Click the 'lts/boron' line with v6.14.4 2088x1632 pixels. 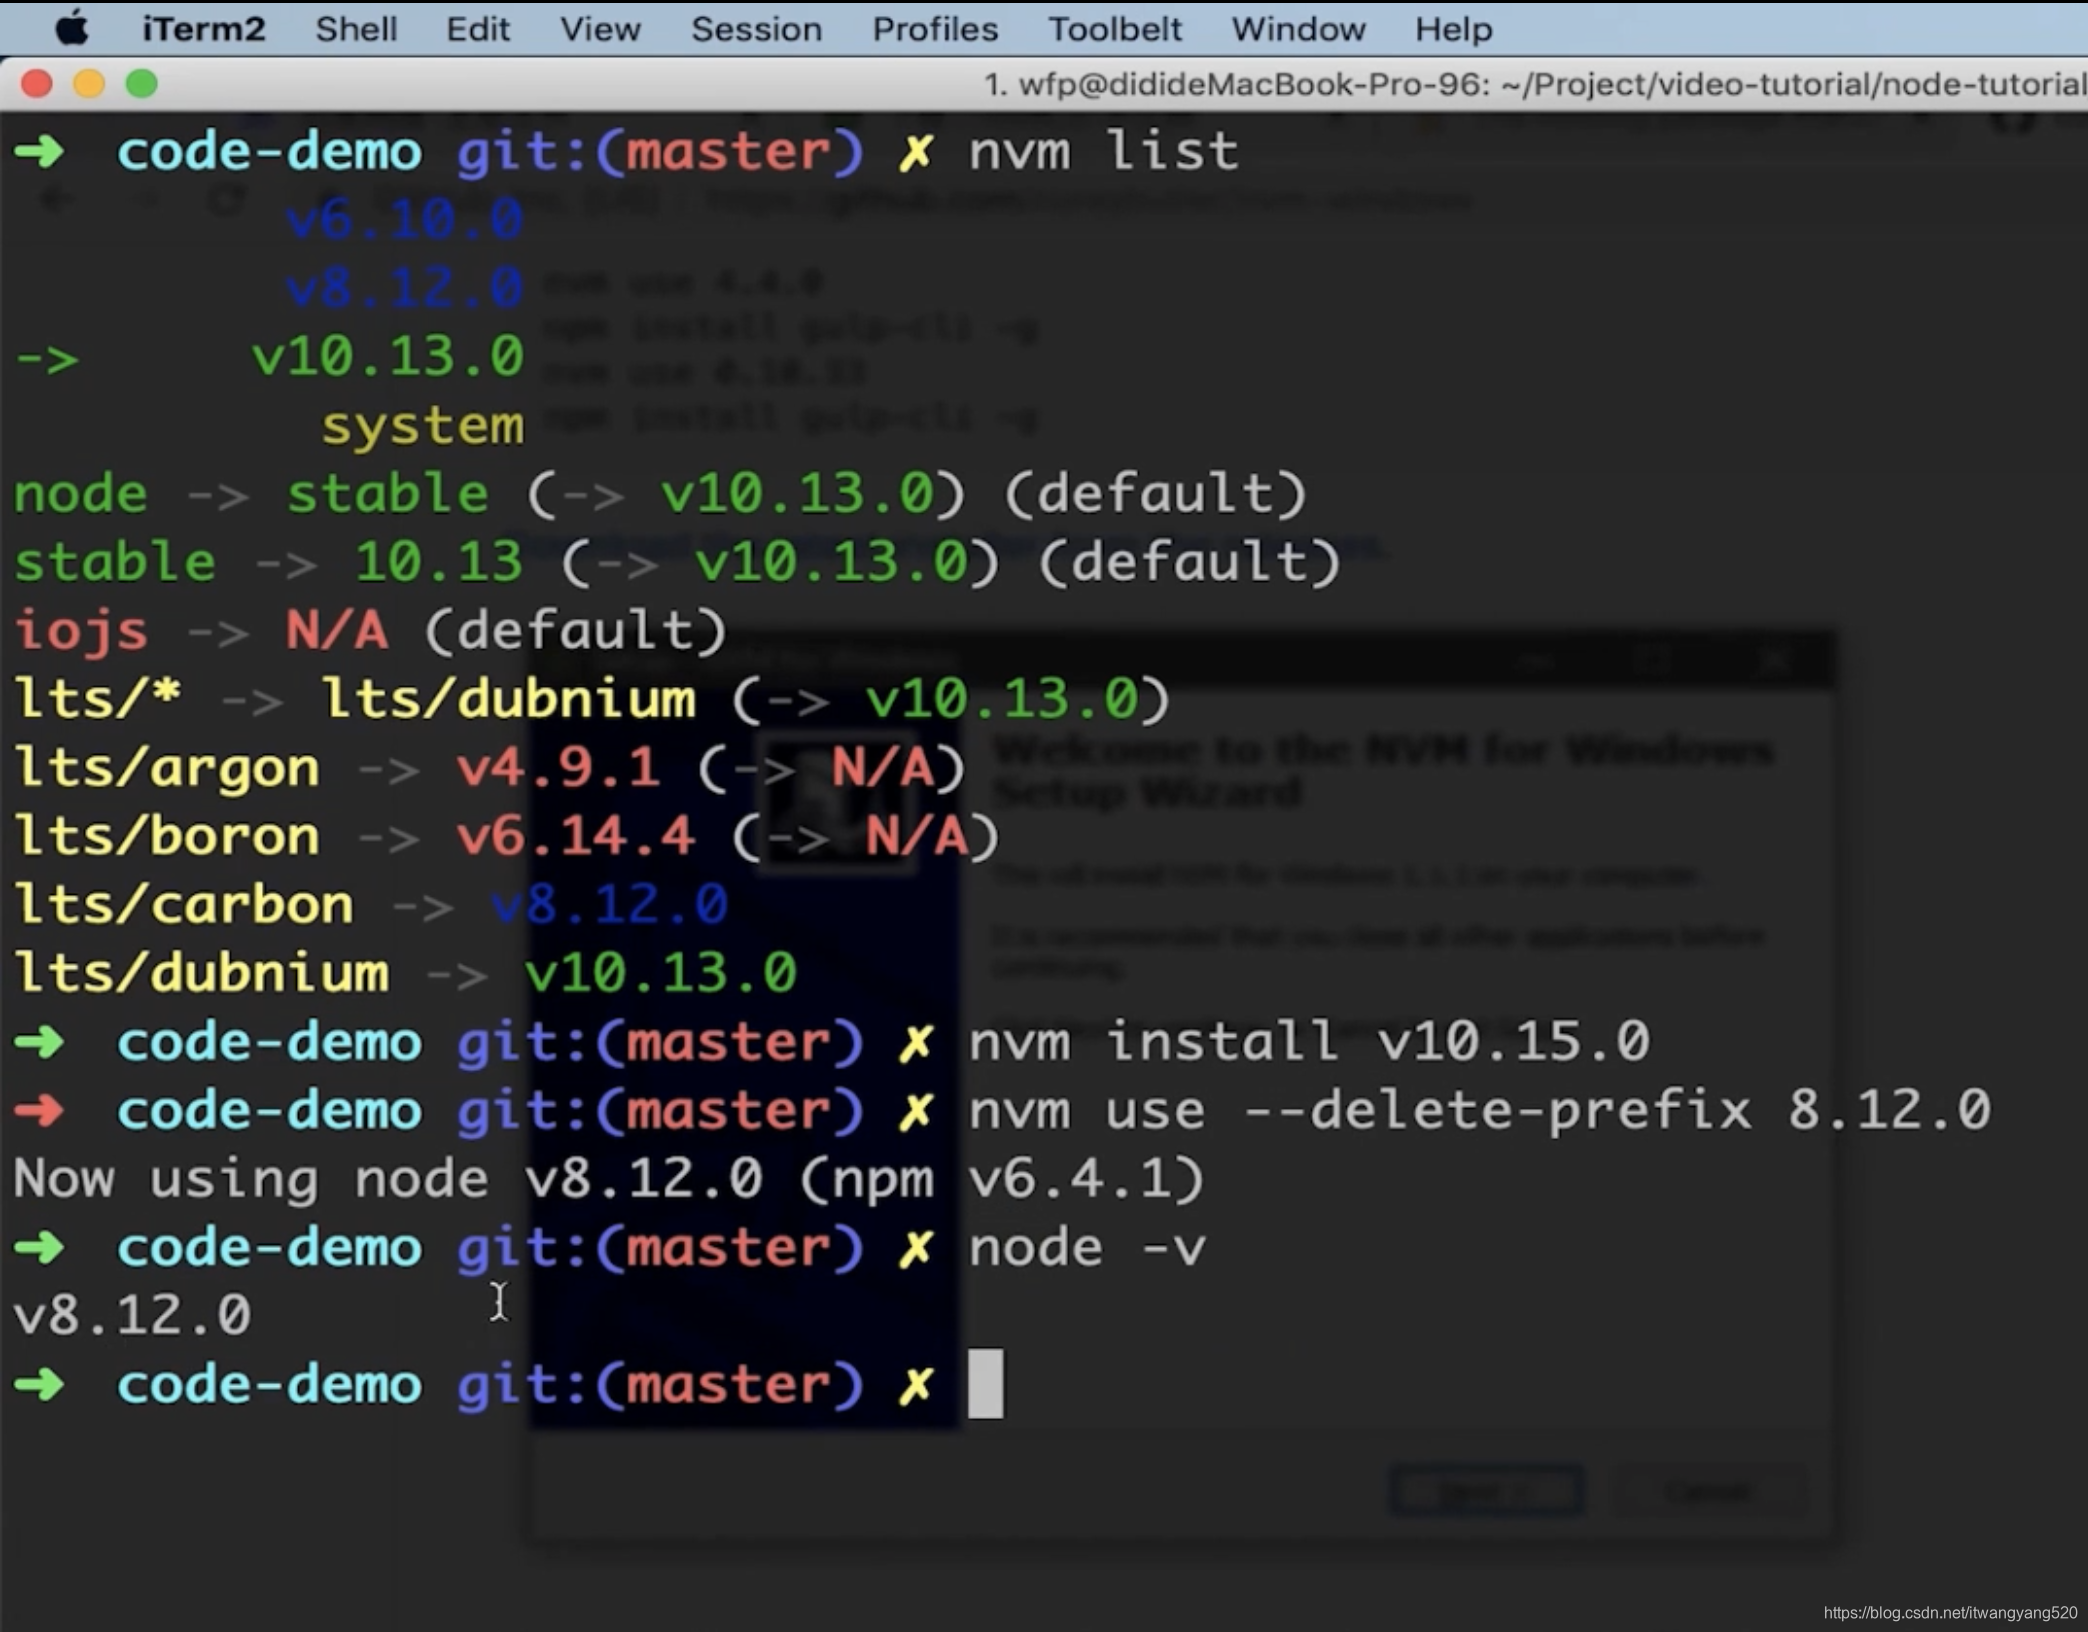(507, 836)
